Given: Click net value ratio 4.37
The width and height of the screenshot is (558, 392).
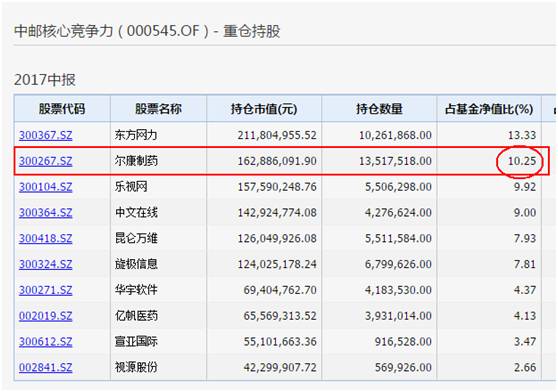Looking at the screenshot, I should pos(525,290).
